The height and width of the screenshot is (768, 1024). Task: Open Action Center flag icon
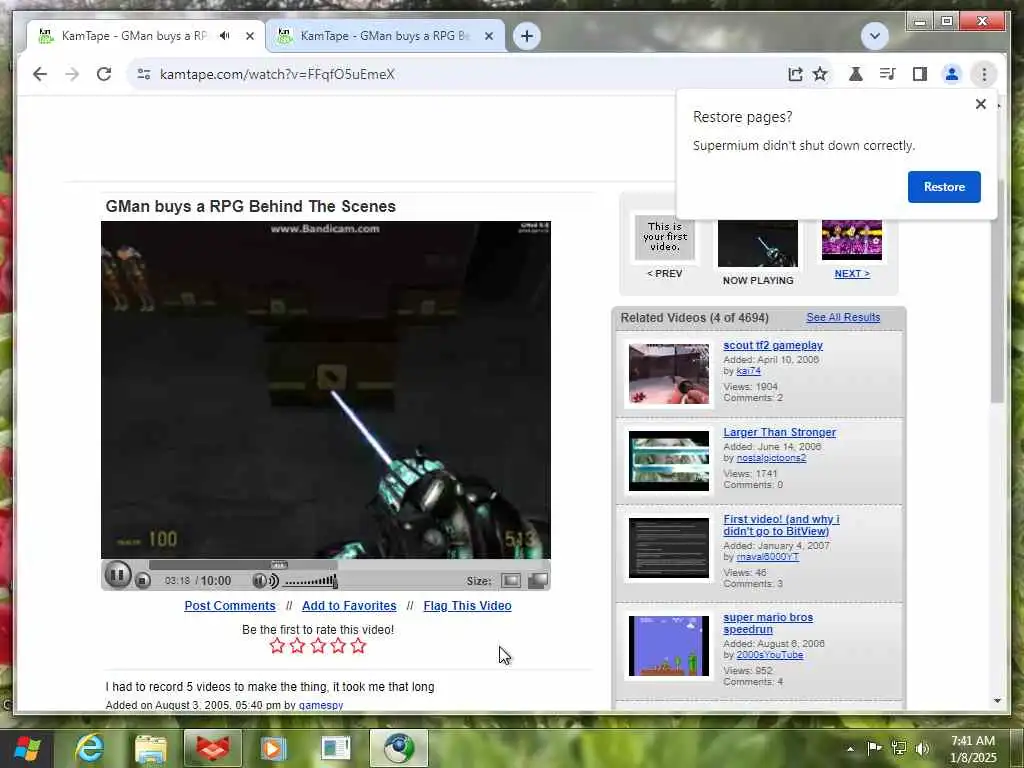(874, 748)
